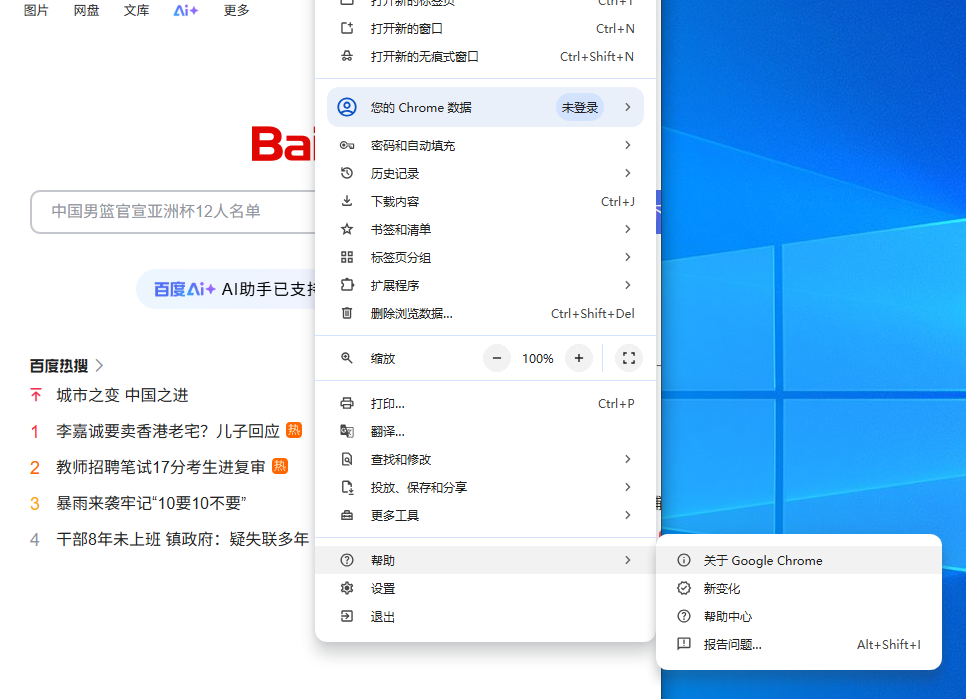The height and width of the screenshot is (699, 966).
Task: Open the 网盘 link on Baidu
Action: pyautogui.click(x=86, y=10)
